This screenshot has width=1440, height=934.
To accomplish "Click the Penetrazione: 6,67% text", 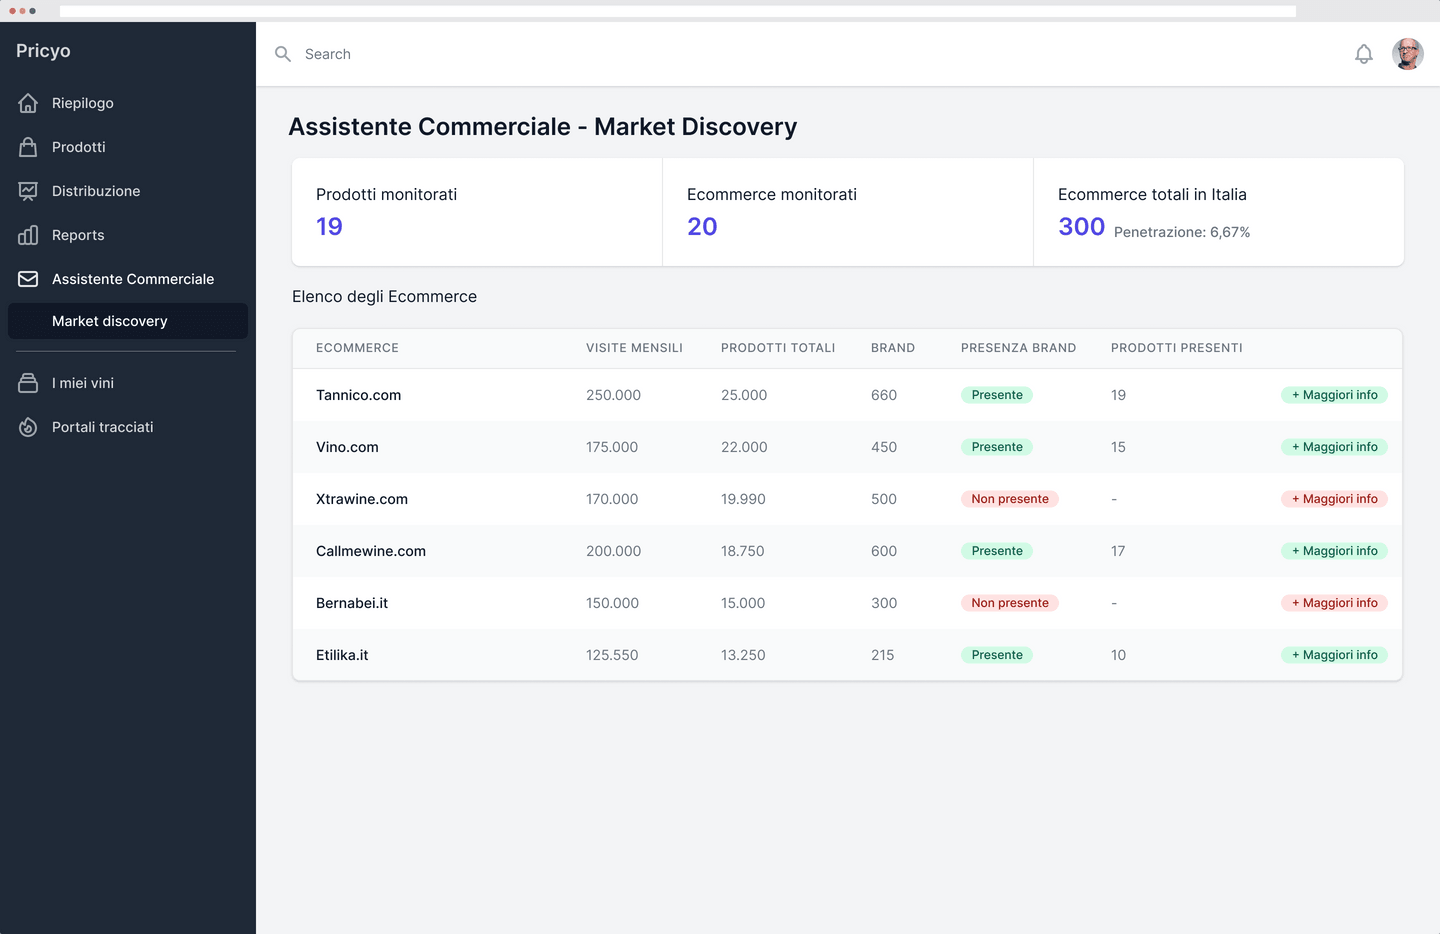I will [x=1182, y=232].
